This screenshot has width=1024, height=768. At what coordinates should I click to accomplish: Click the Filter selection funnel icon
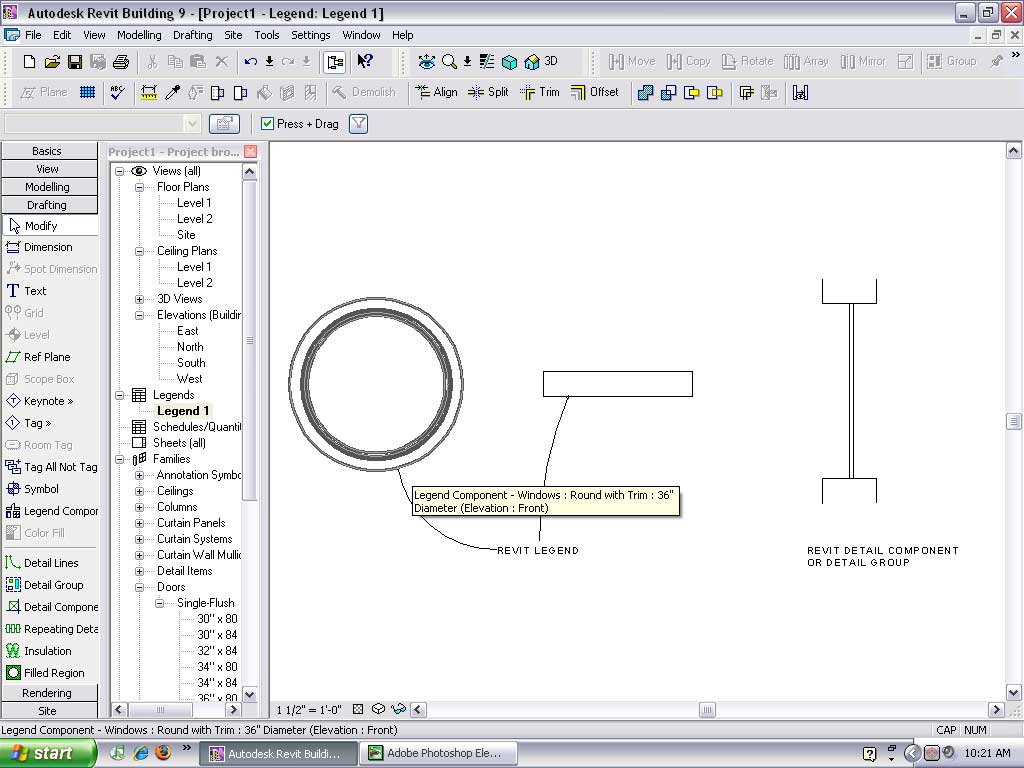358,124
